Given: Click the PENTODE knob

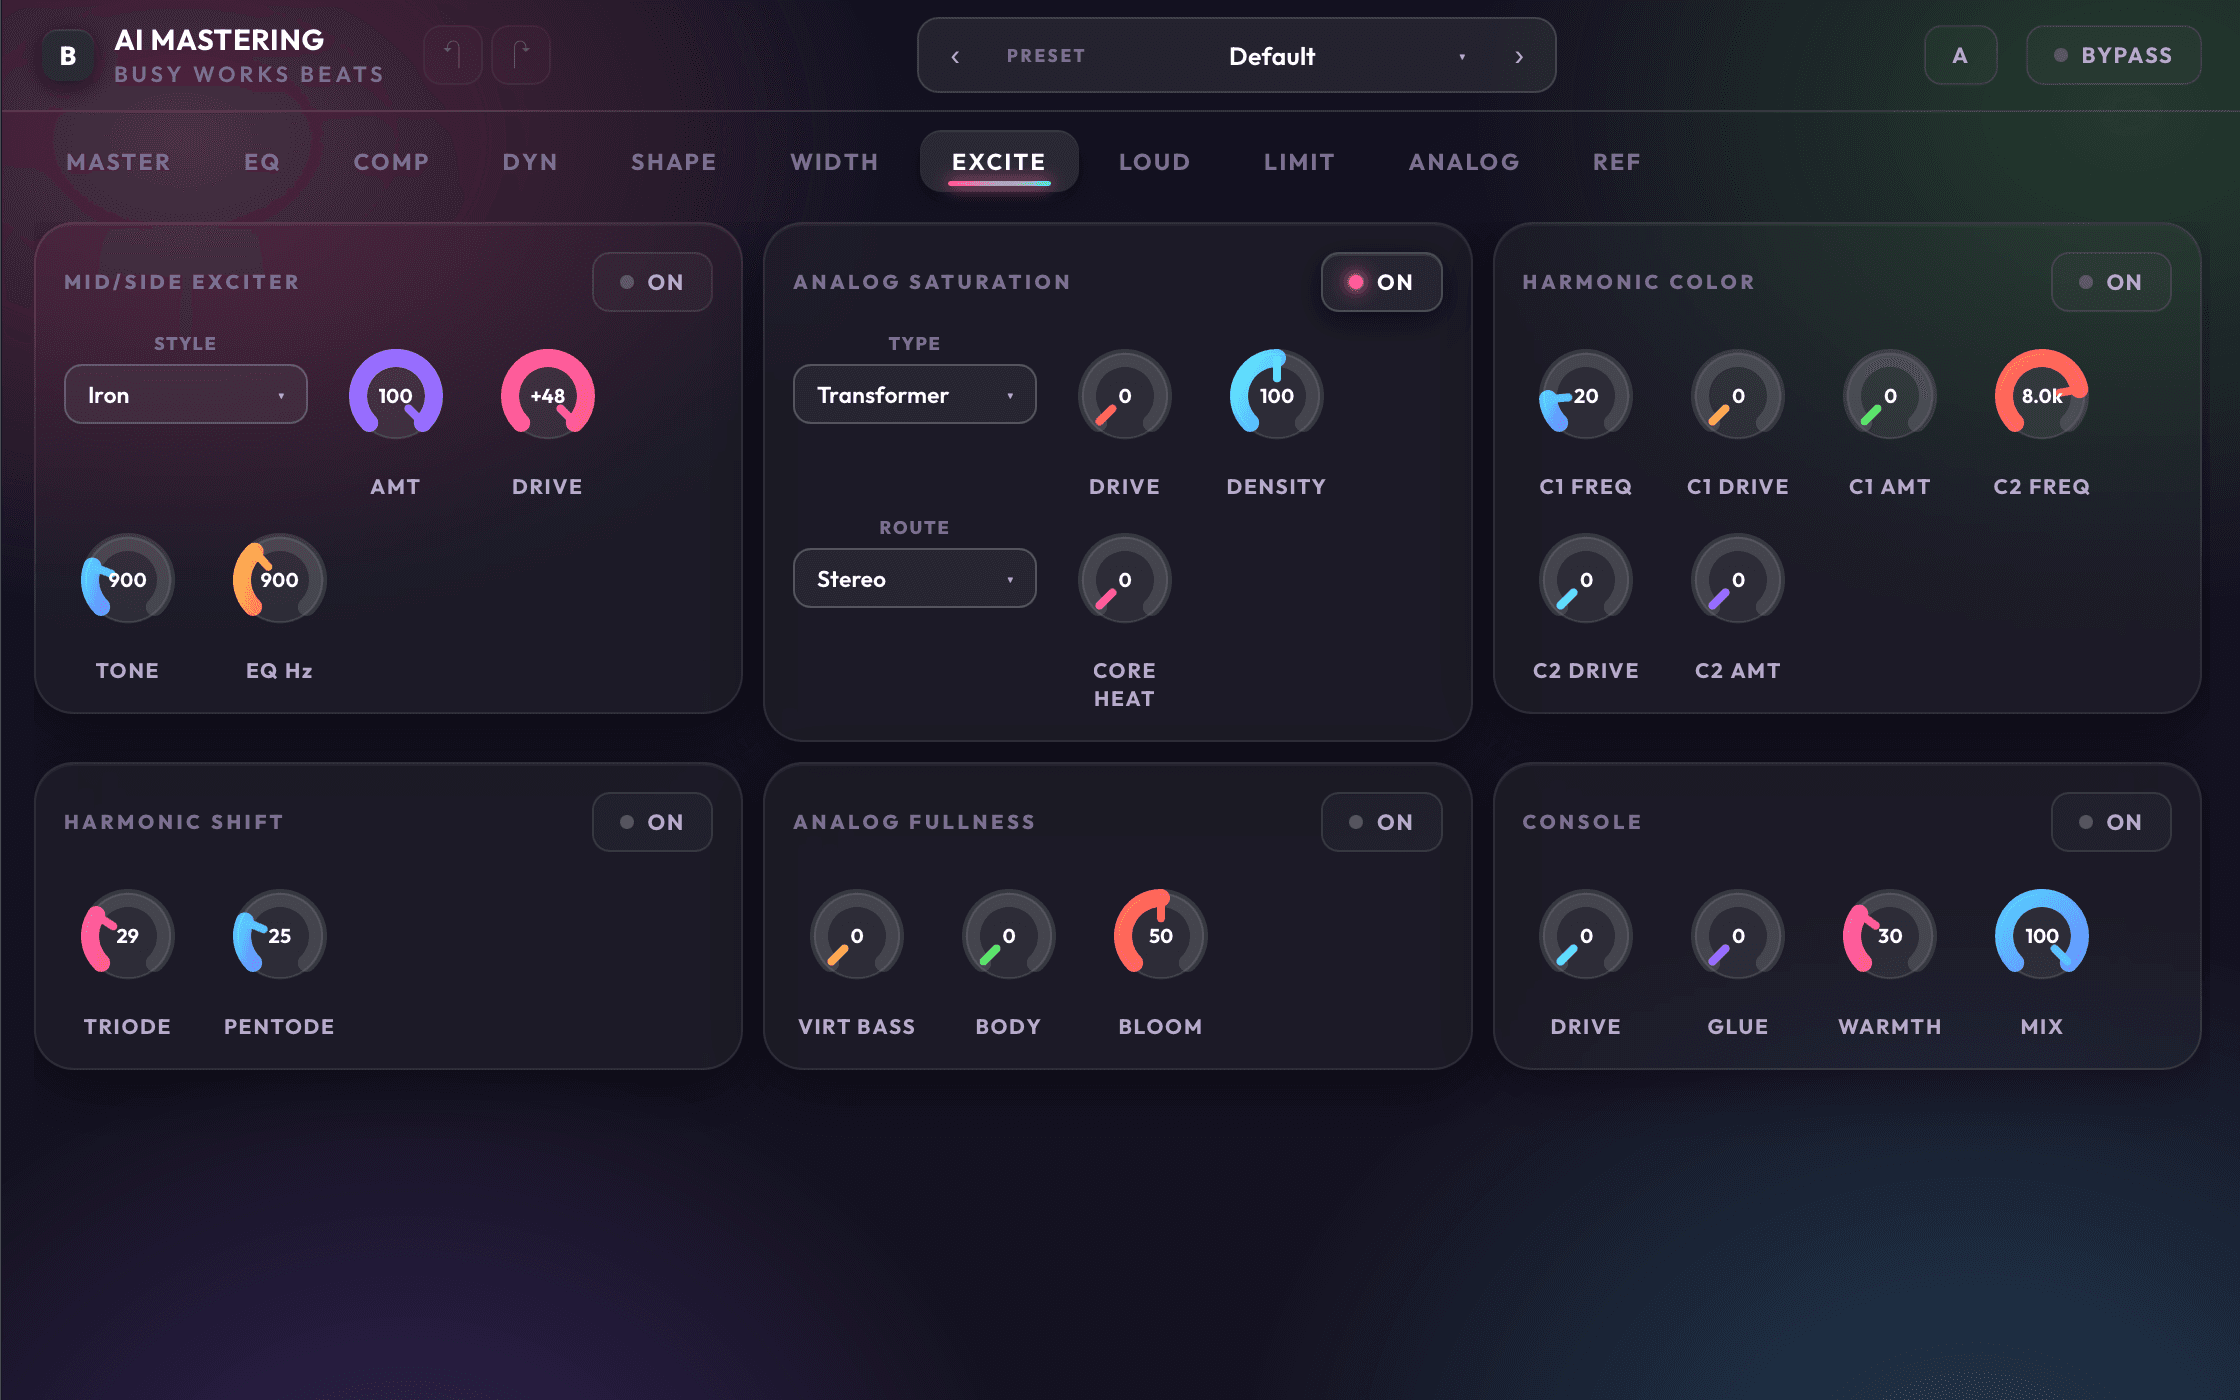Looking at the screenshot, I should pyautogui.click(x=279, y=935).
